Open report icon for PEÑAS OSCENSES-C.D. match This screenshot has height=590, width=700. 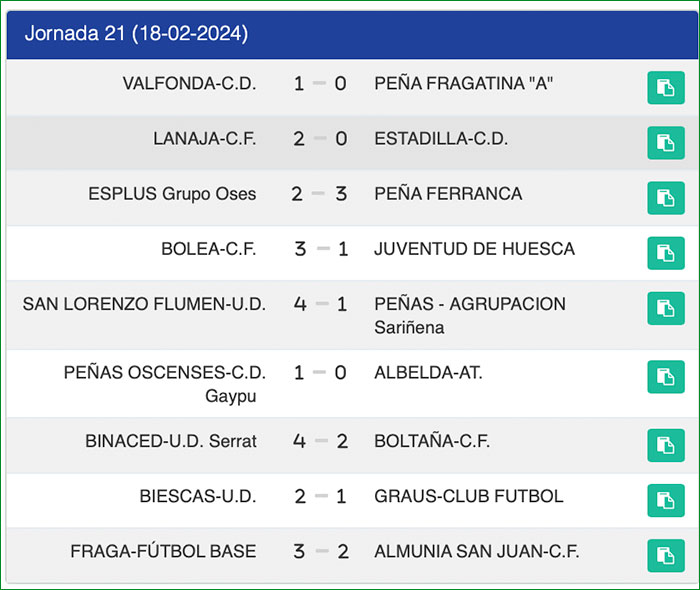tap(665, 377)
